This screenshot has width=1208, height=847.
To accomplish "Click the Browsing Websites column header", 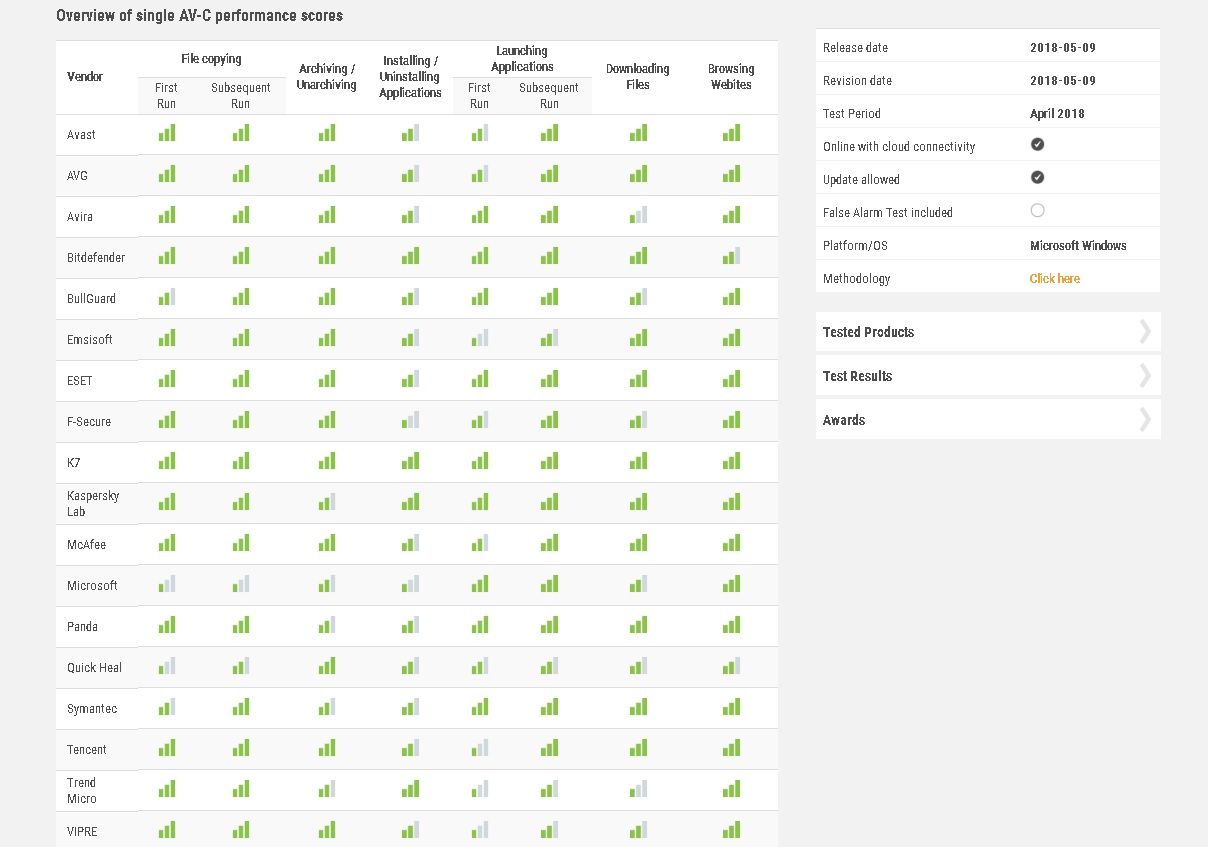I will tap(731, 77).
